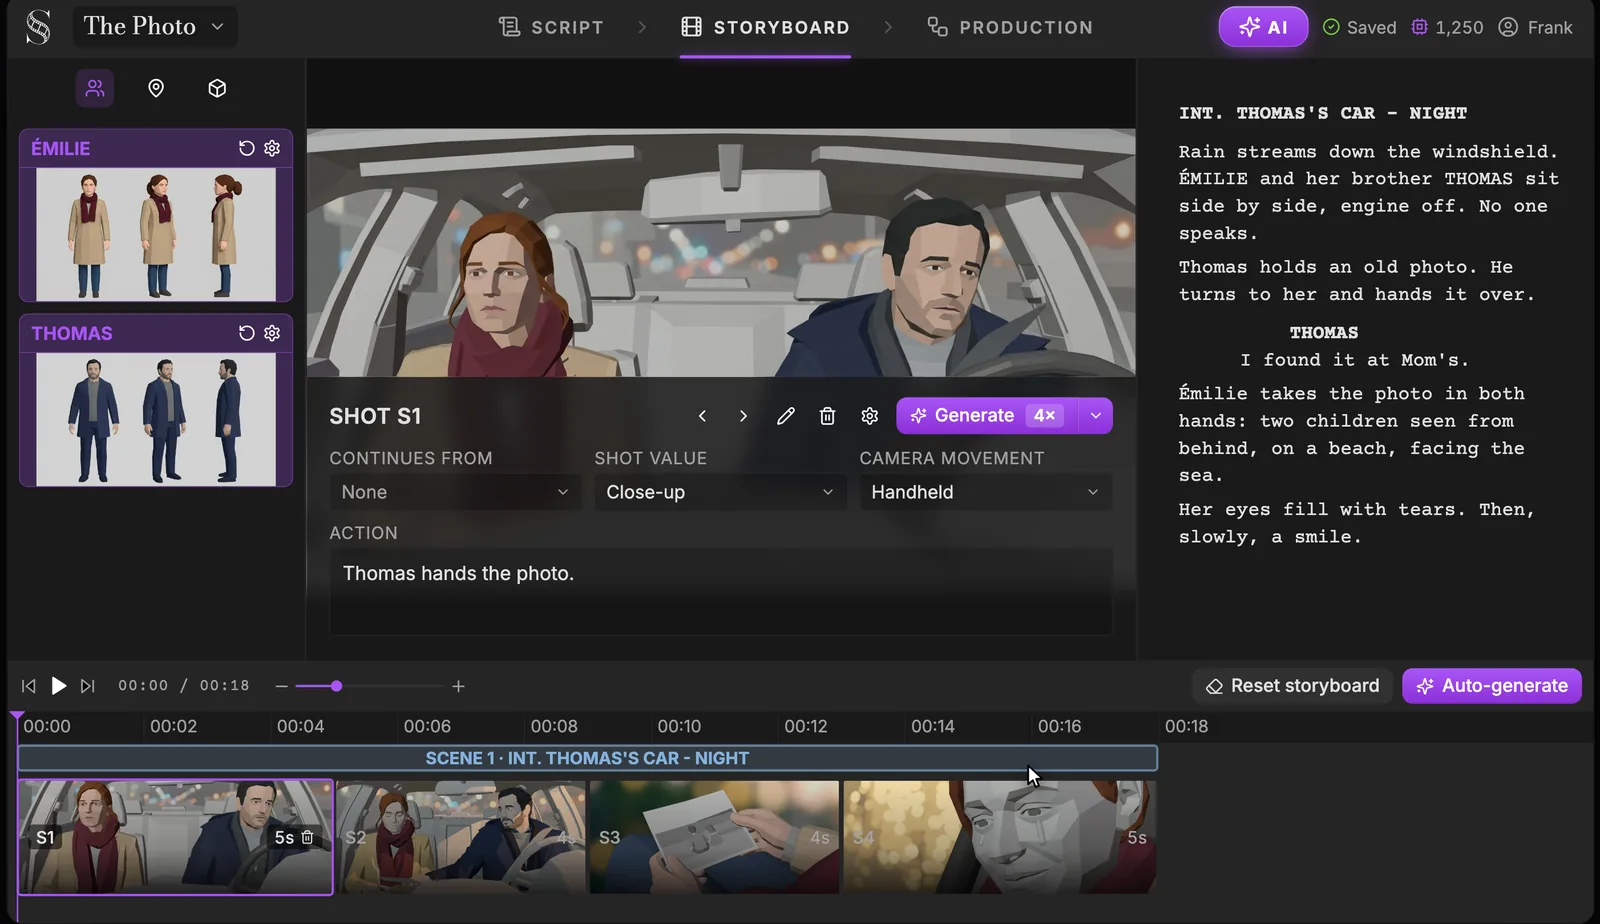Delete shot S1 using trash icon

coord(827,416)
